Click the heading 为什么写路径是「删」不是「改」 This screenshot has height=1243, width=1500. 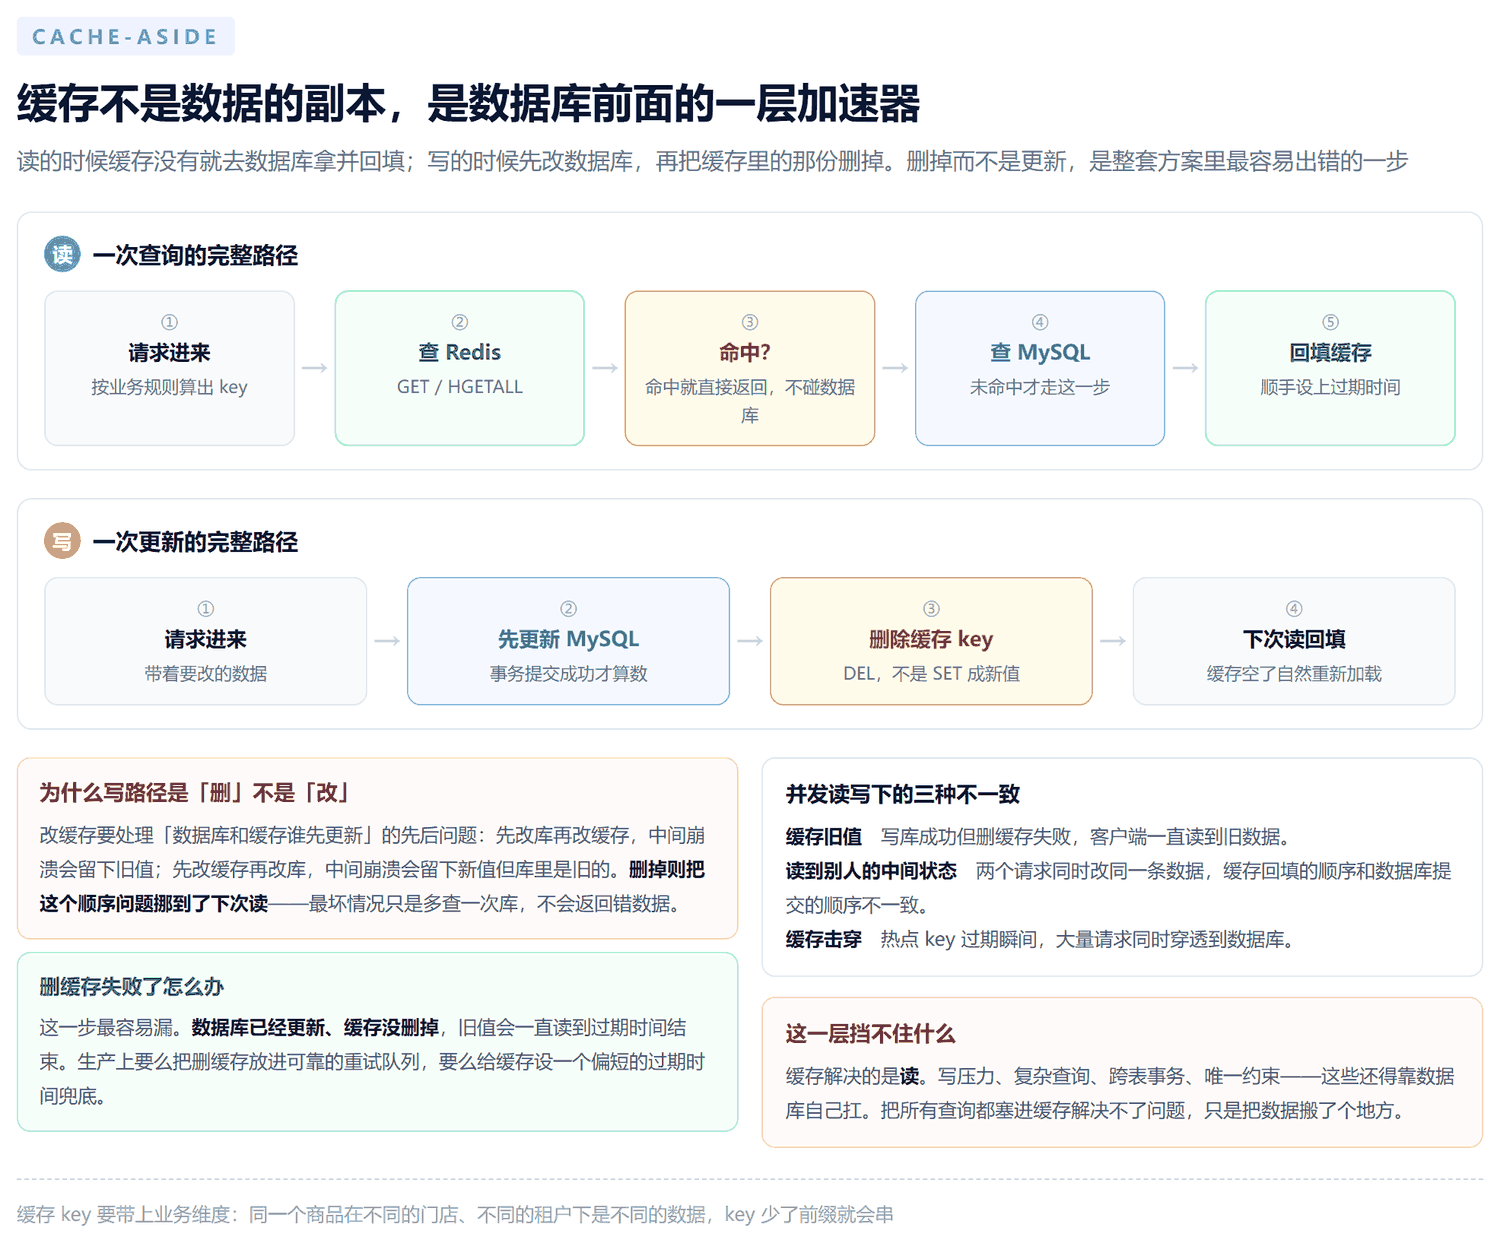[195, 793]
